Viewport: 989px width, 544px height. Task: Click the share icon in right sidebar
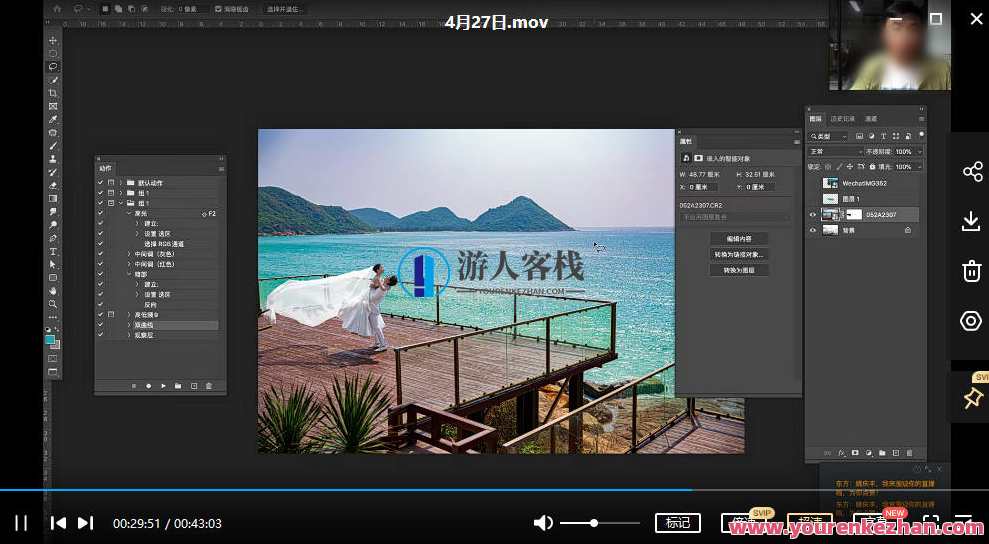pos(971,172)
